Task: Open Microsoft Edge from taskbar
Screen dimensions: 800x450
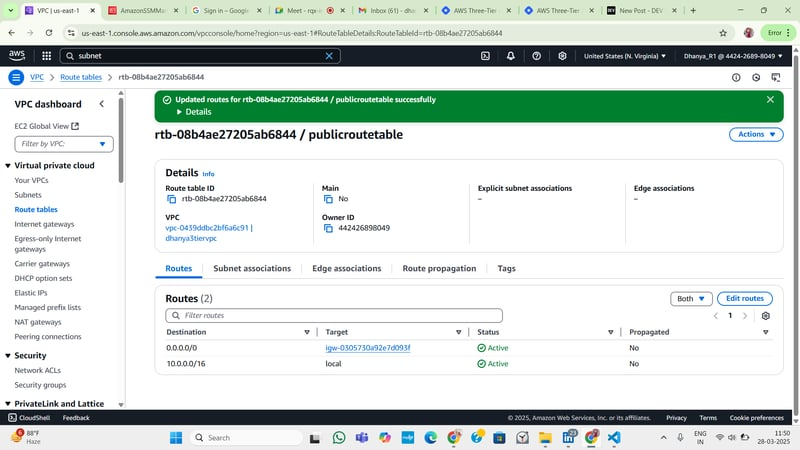Action: point(431,438)
